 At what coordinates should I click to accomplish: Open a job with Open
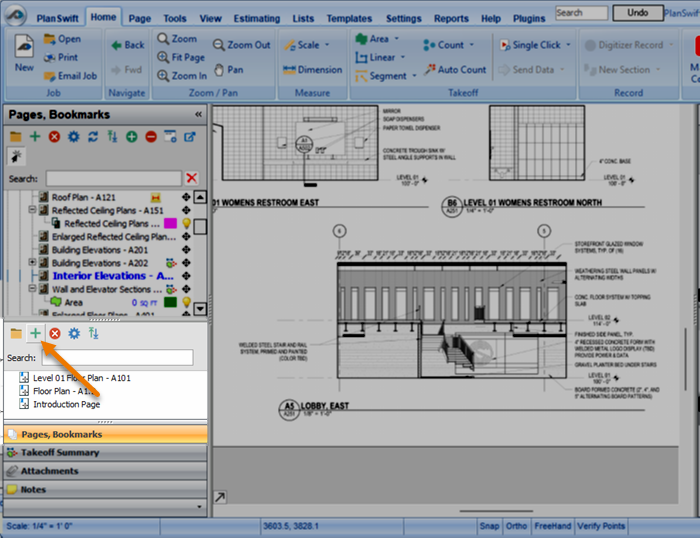62,39
